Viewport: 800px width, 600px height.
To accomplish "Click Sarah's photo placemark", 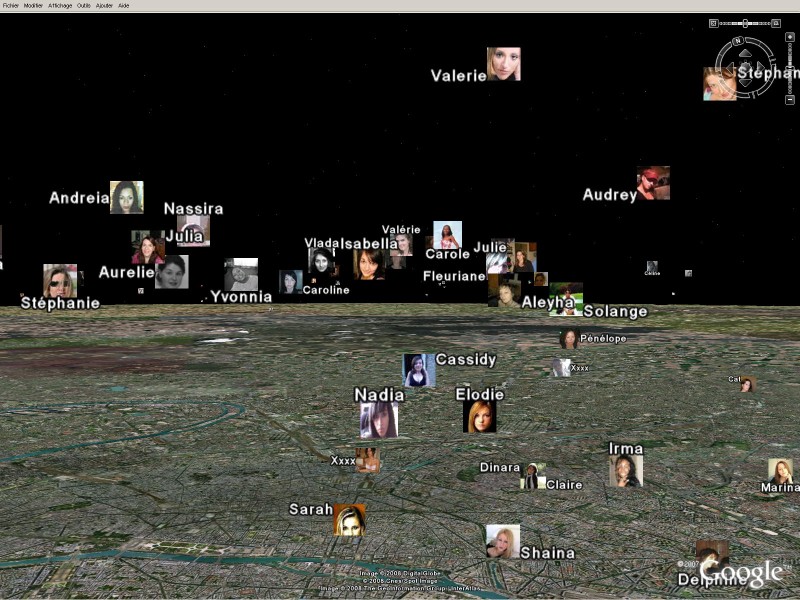I will point(349,520).
